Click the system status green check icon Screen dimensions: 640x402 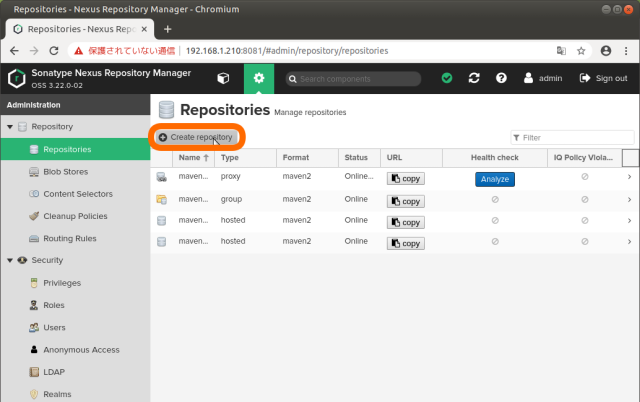447,78
